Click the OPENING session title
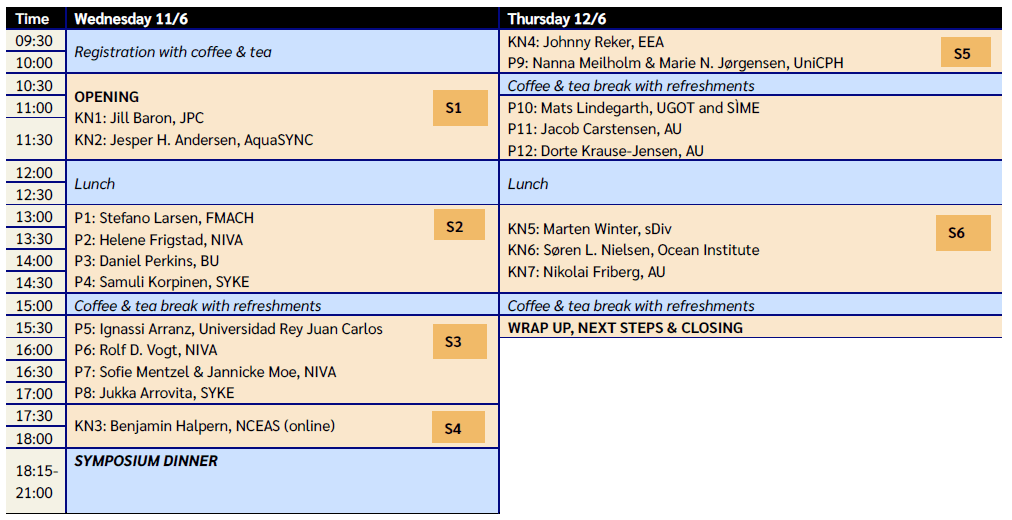Screen dimensions: 1012x520 click(x=107, y=97)
